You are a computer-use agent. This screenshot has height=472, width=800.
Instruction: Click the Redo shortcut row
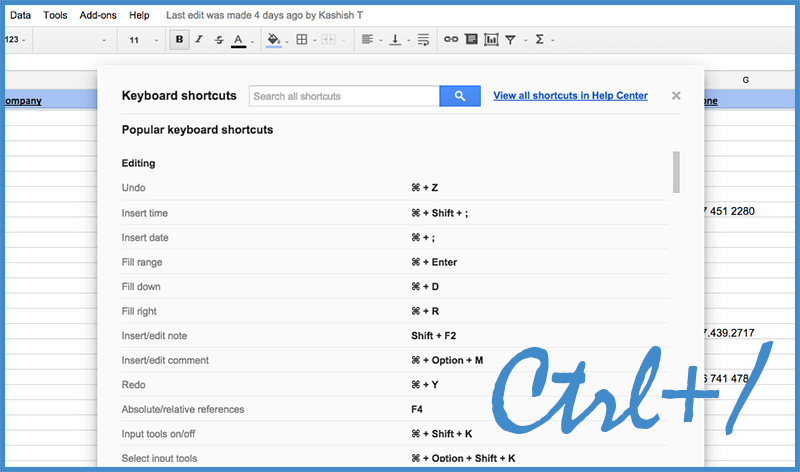tap(395, 384)
